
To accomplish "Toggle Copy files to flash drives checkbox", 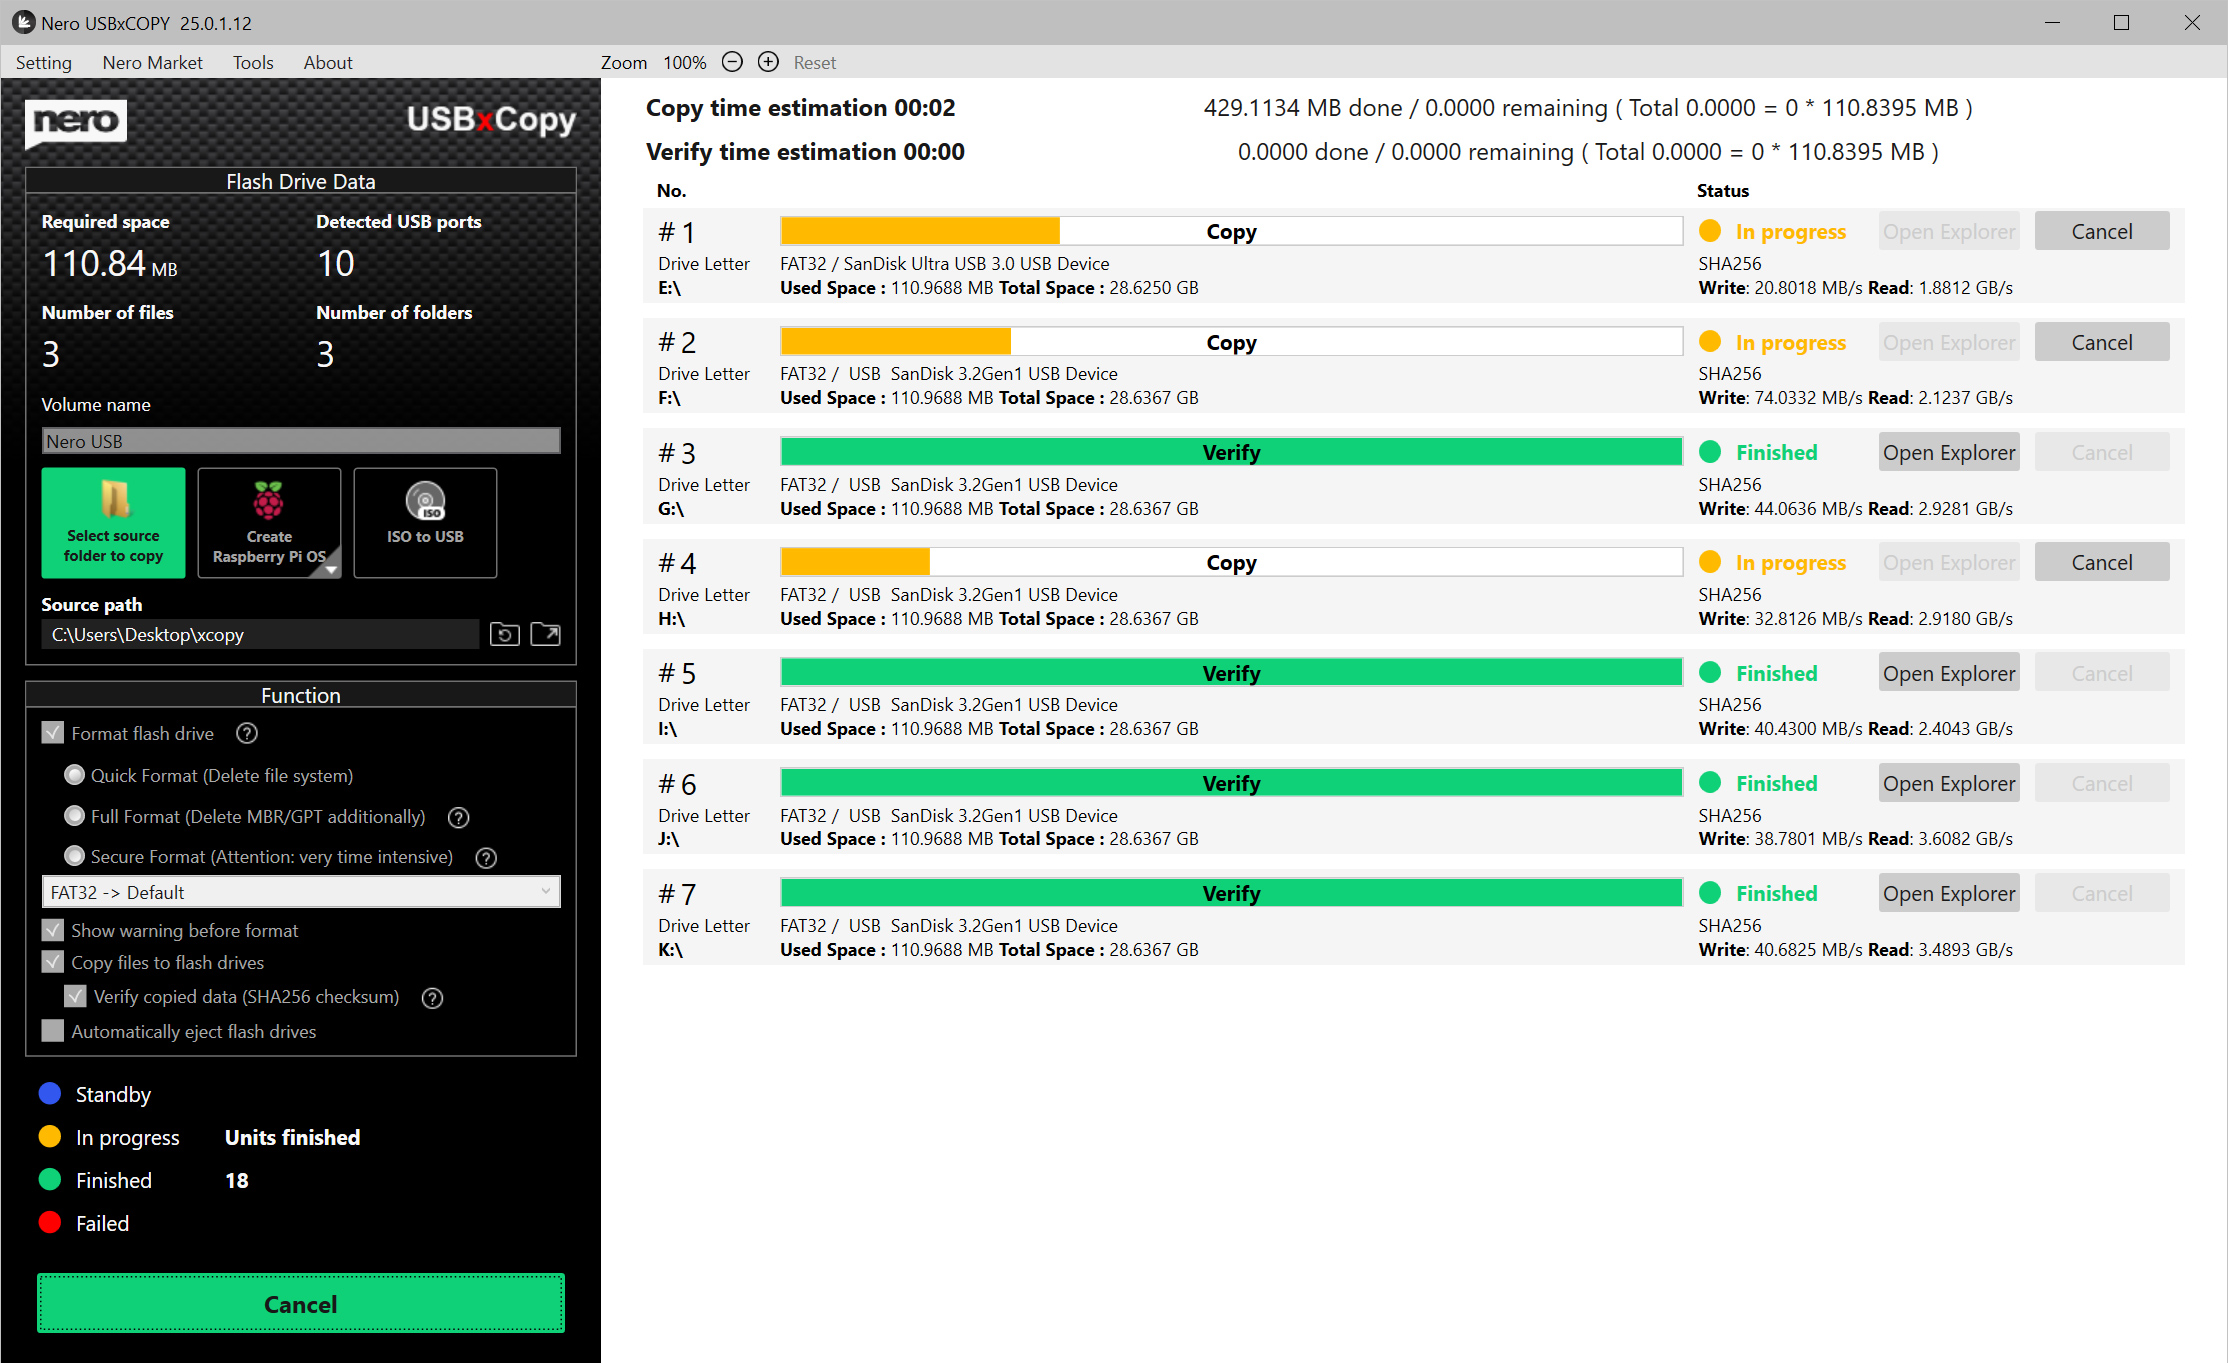I will pos(53,962).
